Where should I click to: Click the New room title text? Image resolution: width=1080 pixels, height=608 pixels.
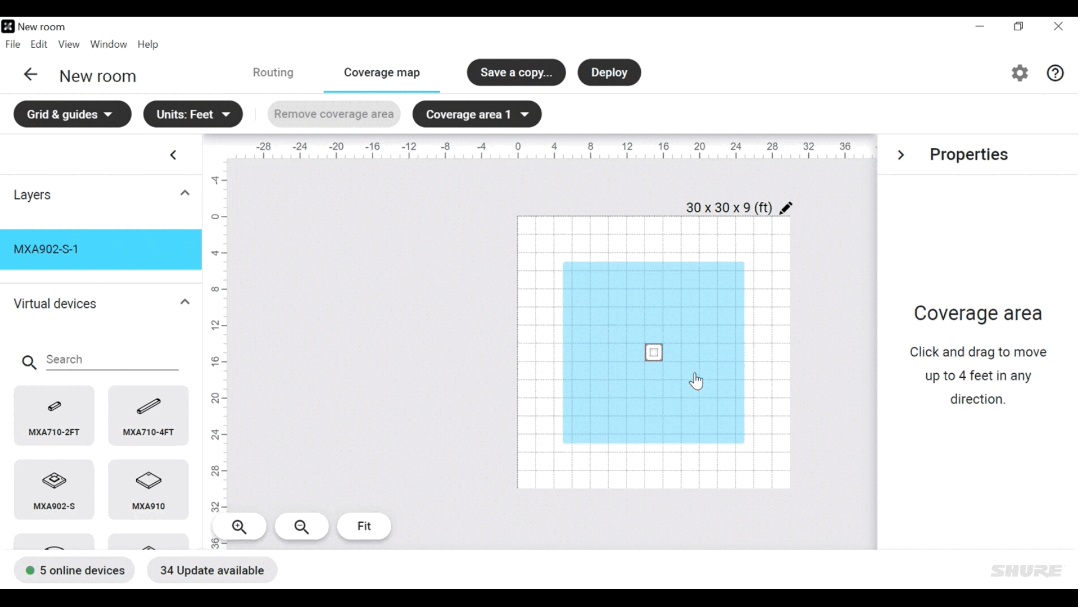pos(98,76)
